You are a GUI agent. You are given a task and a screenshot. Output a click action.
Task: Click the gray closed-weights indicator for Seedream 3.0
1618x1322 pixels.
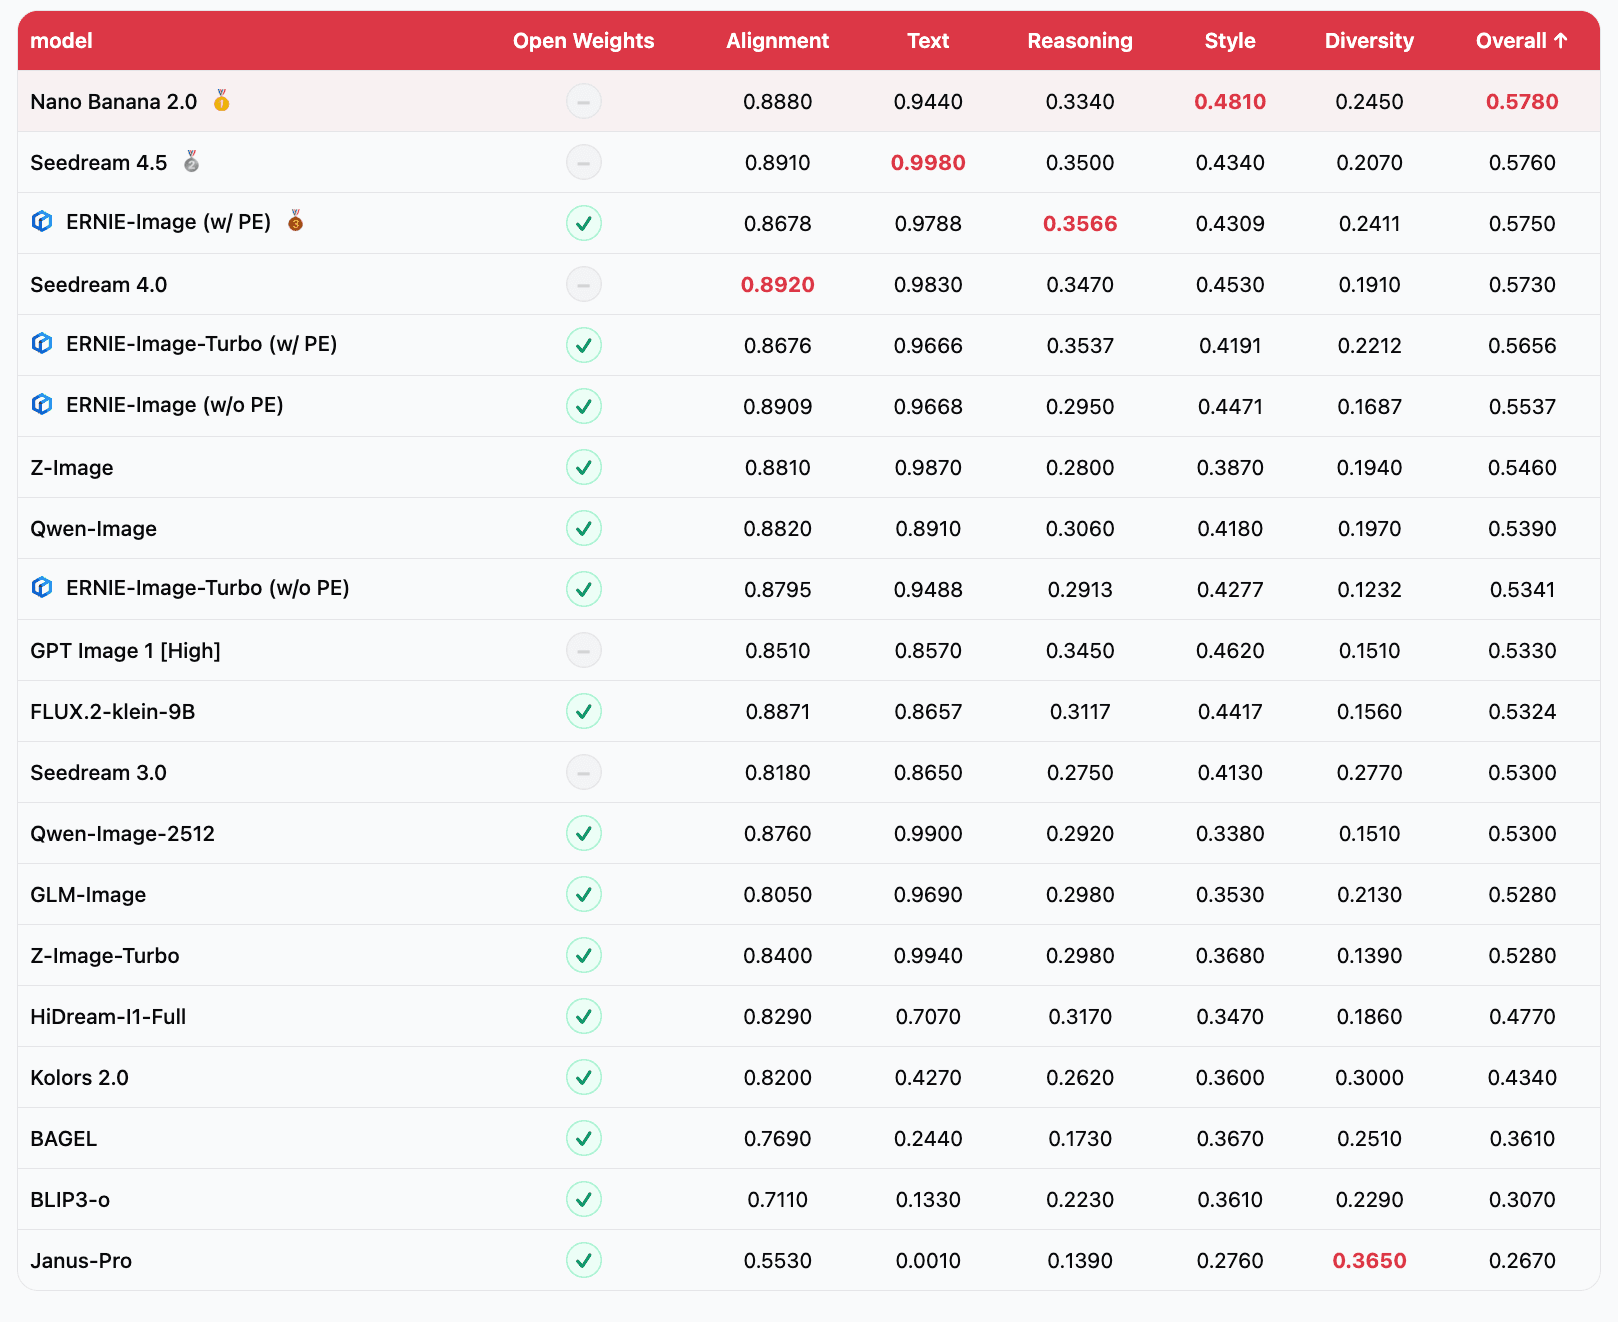(x=584, y=773)
